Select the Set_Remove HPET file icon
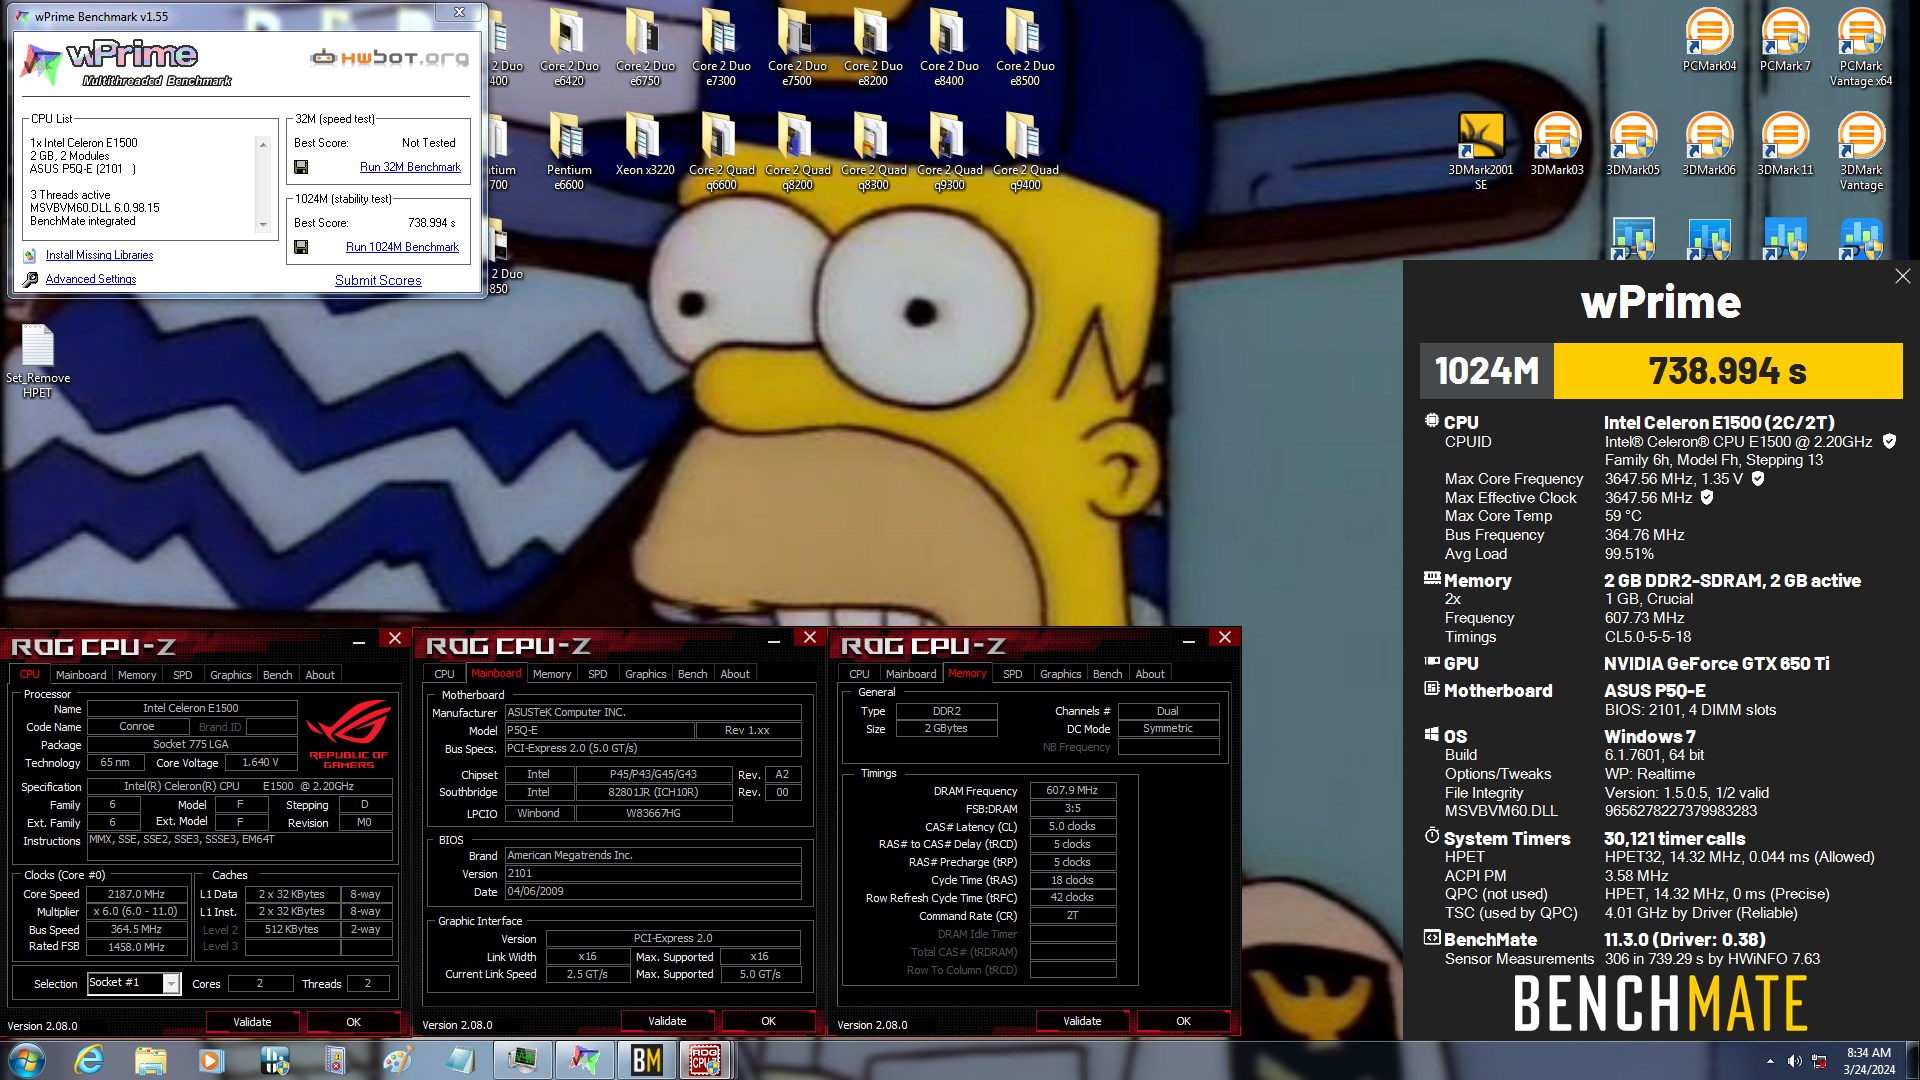Image resolution: width=1920 pixels, height=1080 pixels. coord(38,360)
